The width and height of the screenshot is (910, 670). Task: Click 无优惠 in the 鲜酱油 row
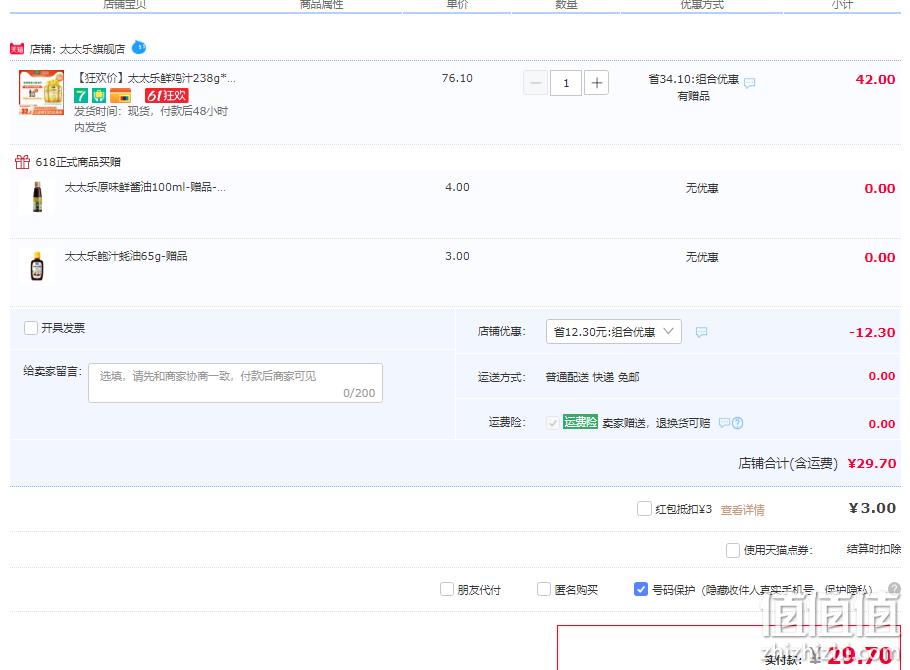coord(702,188)
